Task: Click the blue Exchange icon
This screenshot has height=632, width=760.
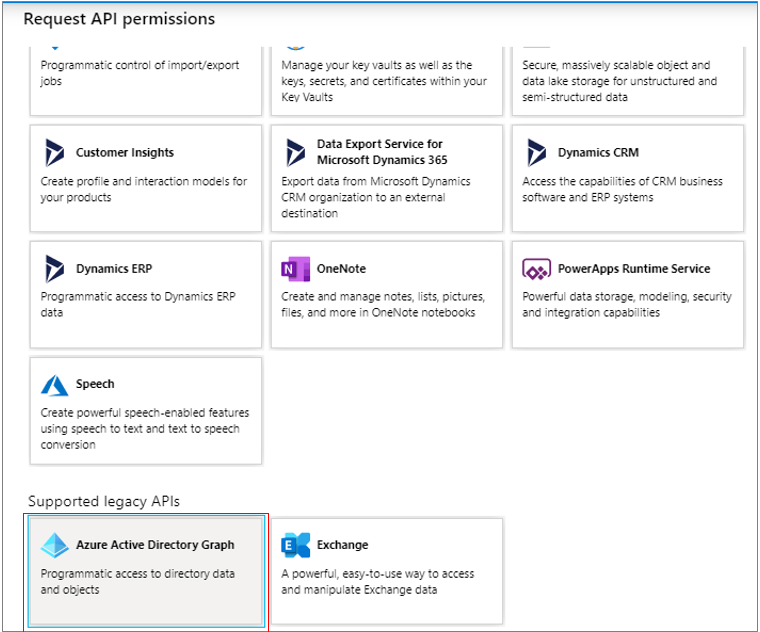Action: click(295, 545)
